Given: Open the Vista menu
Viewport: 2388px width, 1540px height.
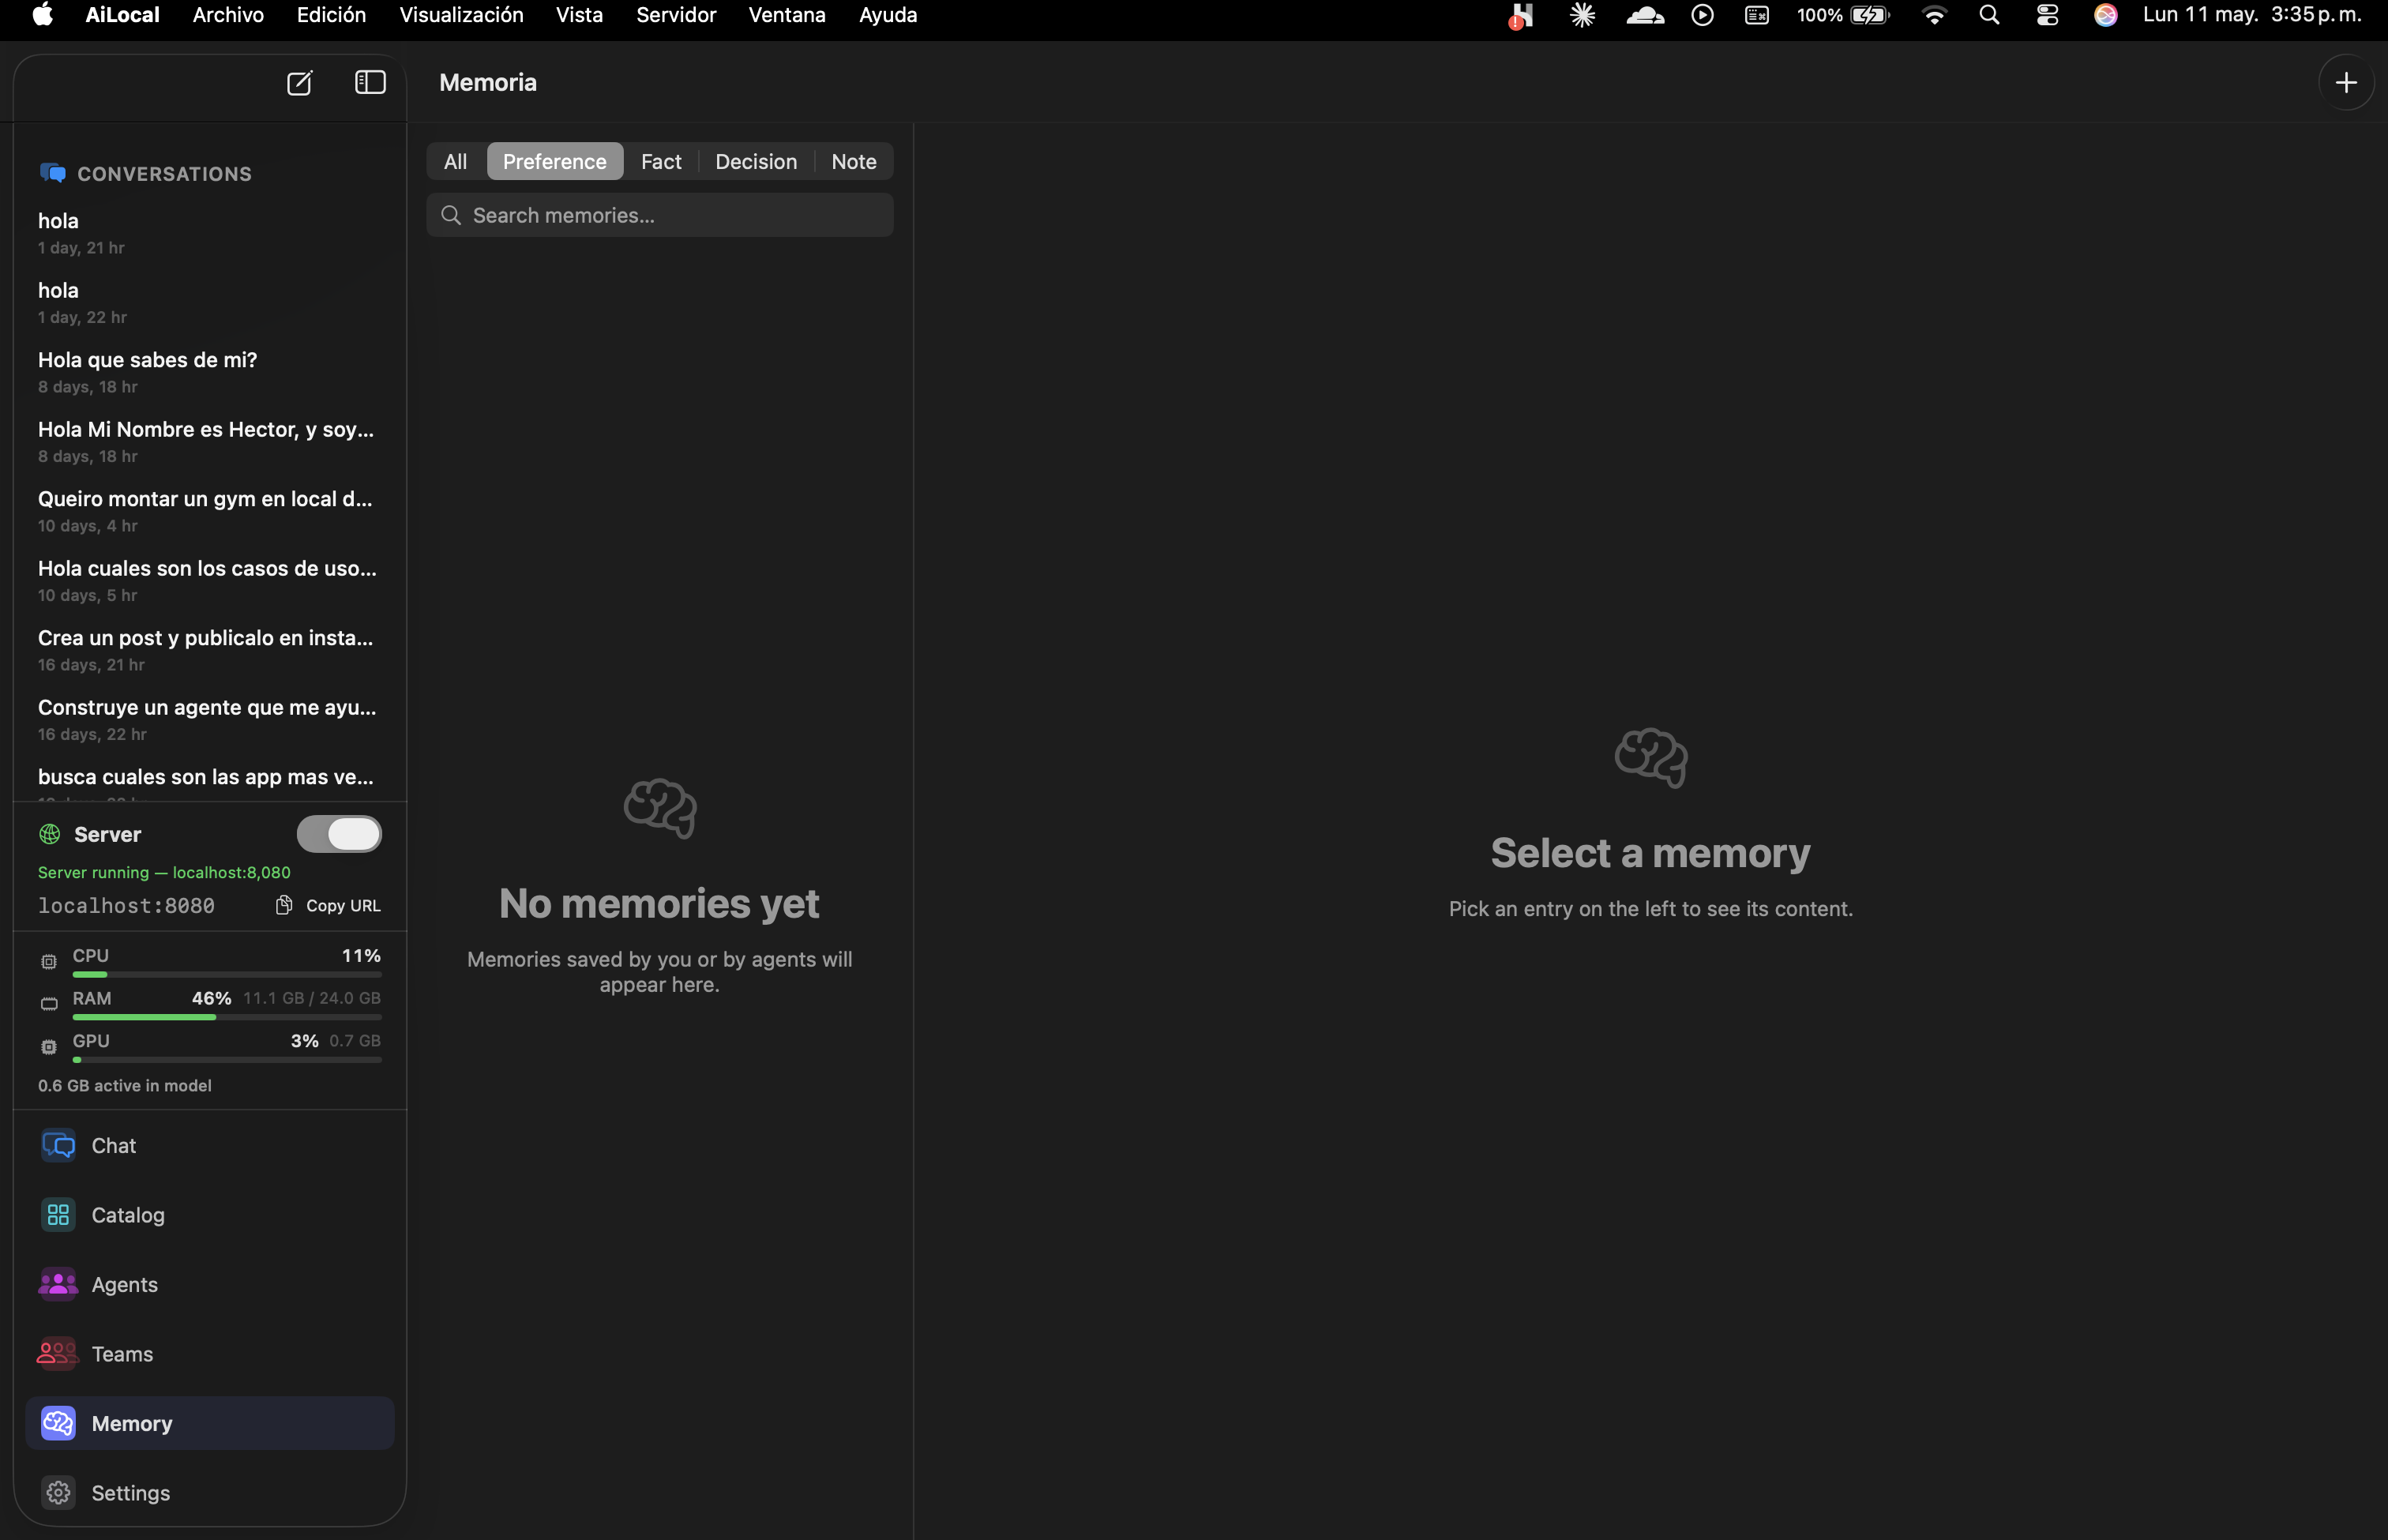Looking at the screenshot, I should point(579,15).
